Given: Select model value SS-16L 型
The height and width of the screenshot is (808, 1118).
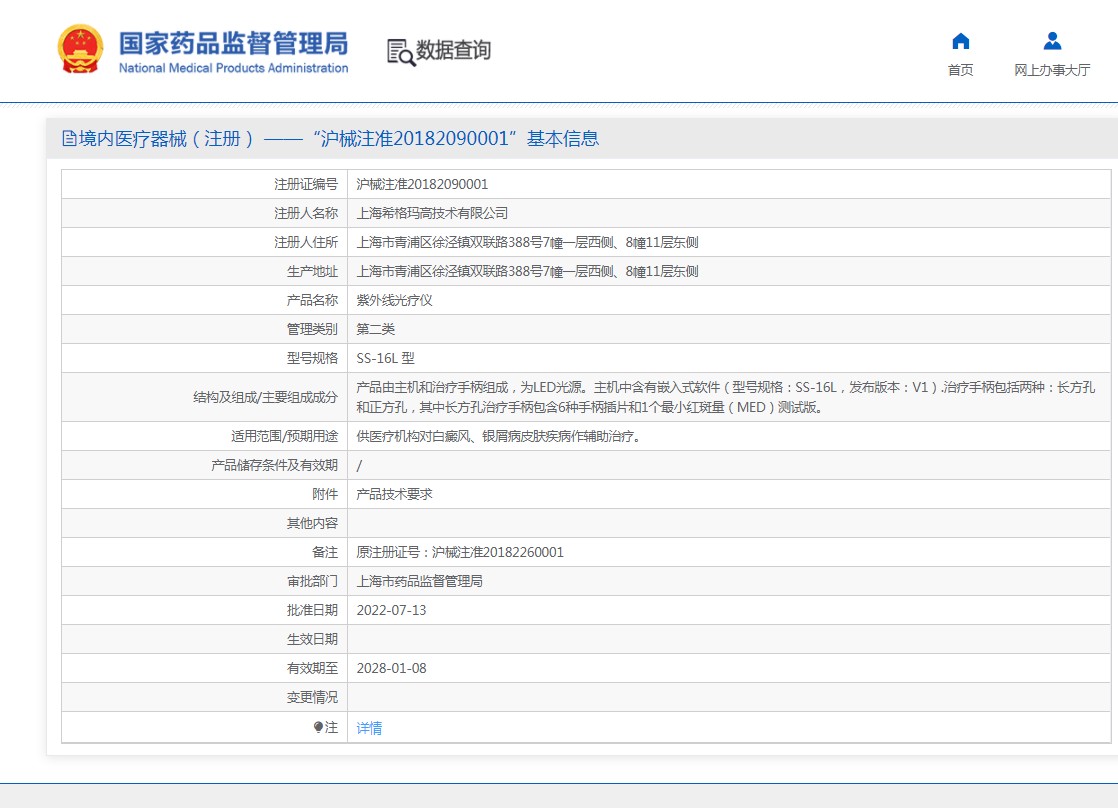Looking at the screenshot, I should [x=385, y=359].
